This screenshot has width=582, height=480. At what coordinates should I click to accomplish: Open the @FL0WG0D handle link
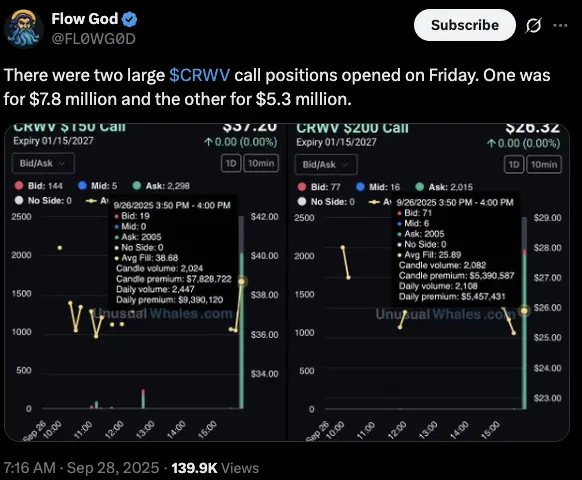tap(93, 39)
